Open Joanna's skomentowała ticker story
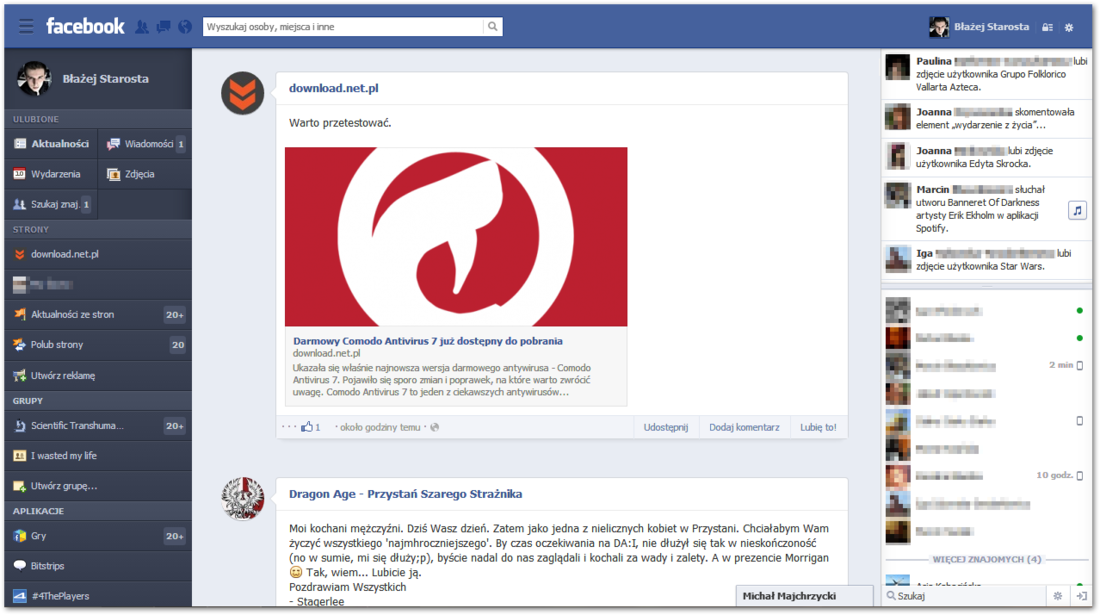 tap(986, 119)
